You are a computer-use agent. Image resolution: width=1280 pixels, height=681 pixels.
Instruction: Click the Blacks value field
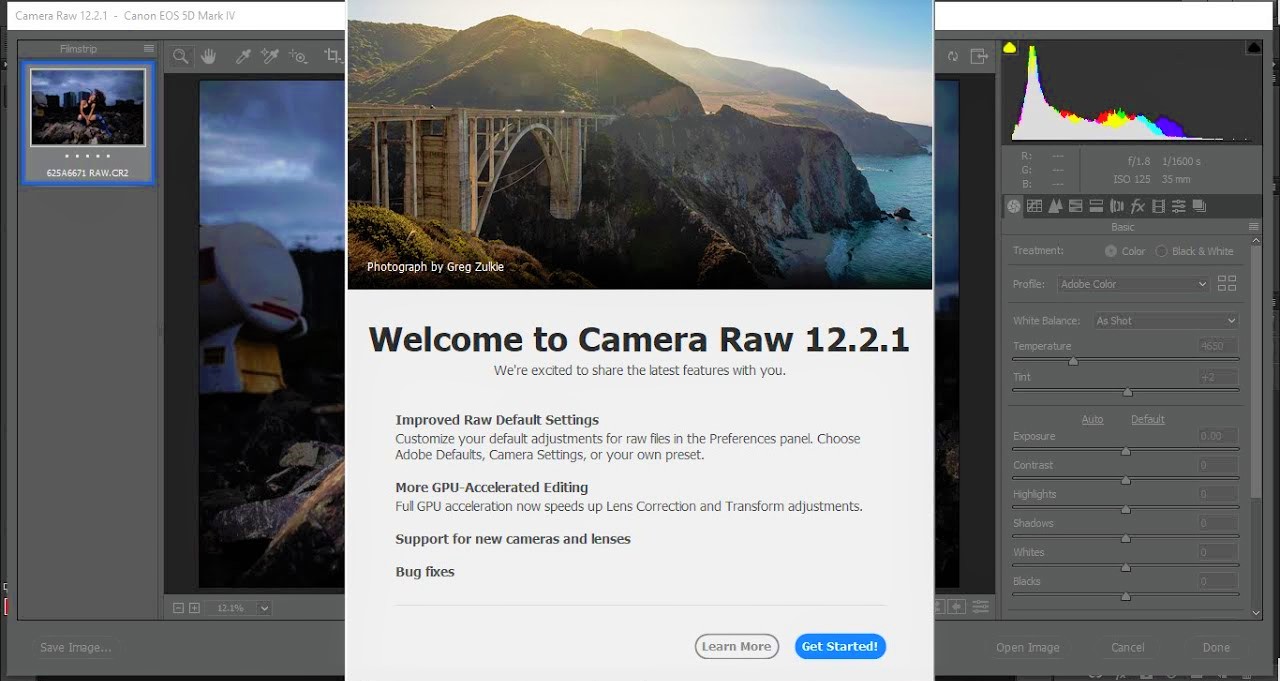(1218, 581)
